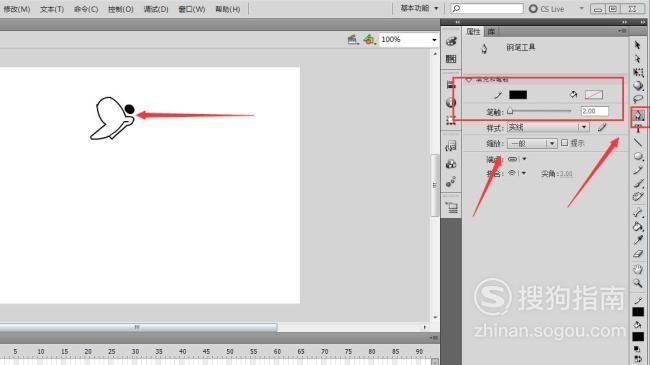Select the white arrow Subselection tool
This screenshot has height=365, width=650.
(x=638, y=59)
